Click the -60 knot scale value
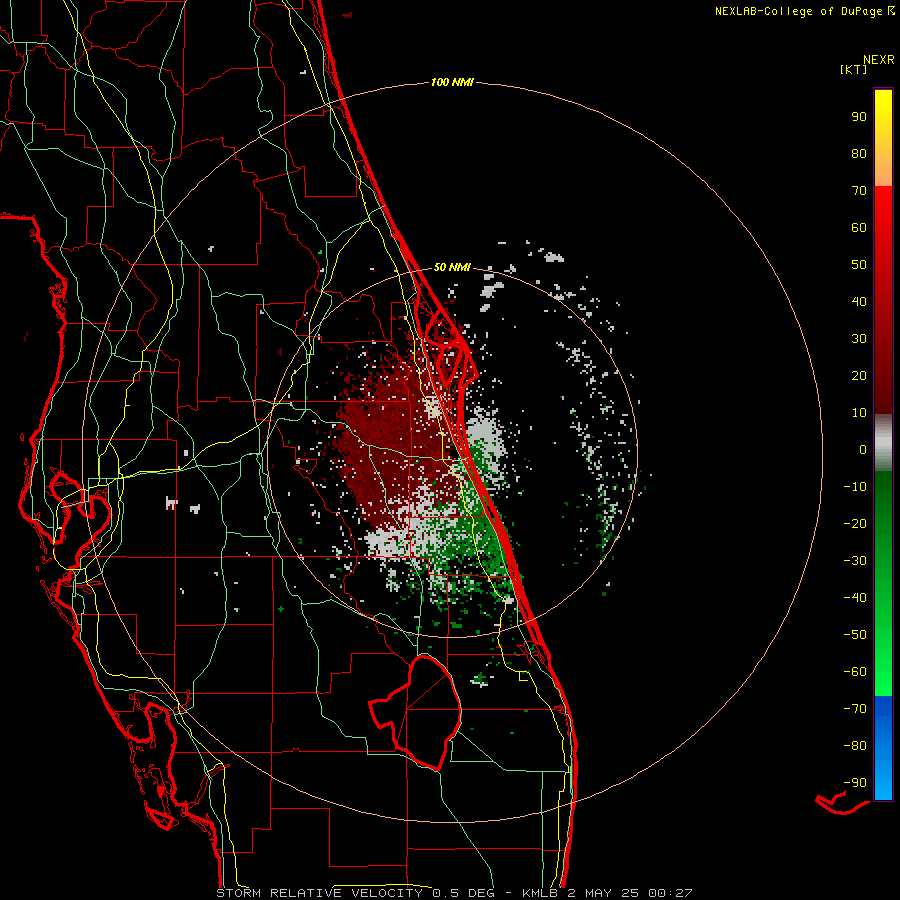 pos(855,672)
